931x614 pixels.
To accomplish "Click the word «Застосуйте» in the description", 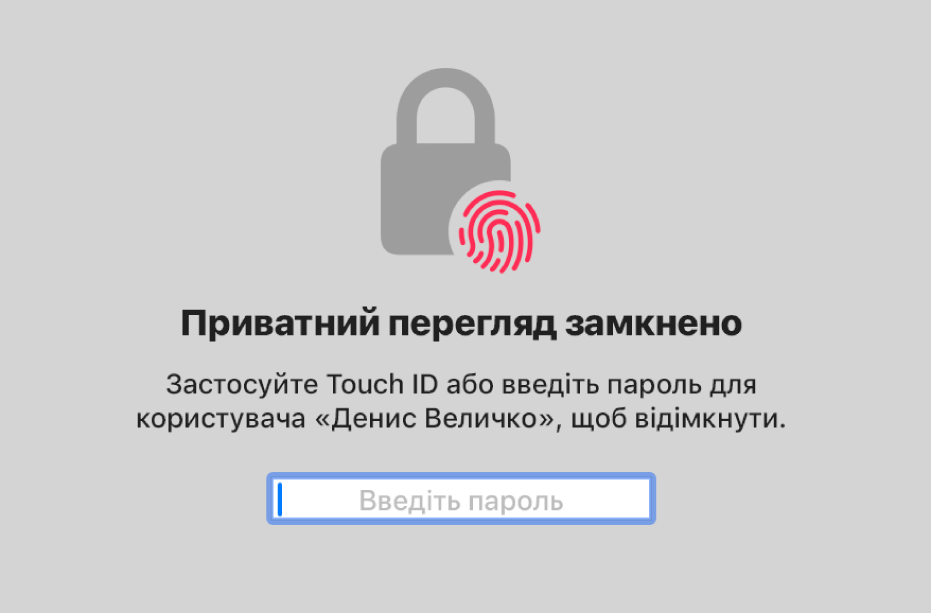I will (242, 385).
